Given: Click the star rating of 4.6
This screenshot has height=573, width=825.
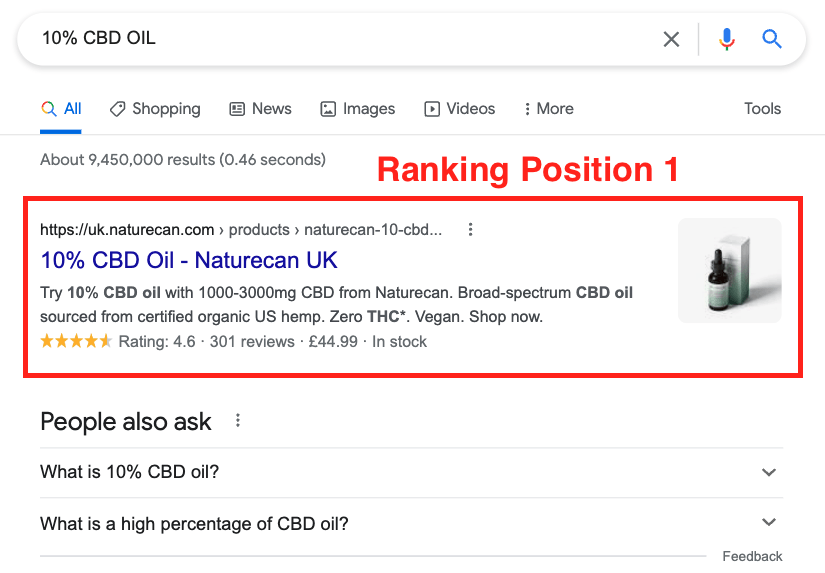Looking at the screenshot, I should click(x=76, y=341).
